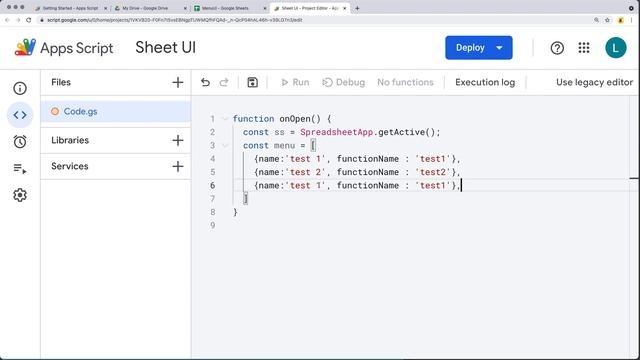Add a library with Libraries plus
This screenshot has width=640, height=360.
coord(178,140)
